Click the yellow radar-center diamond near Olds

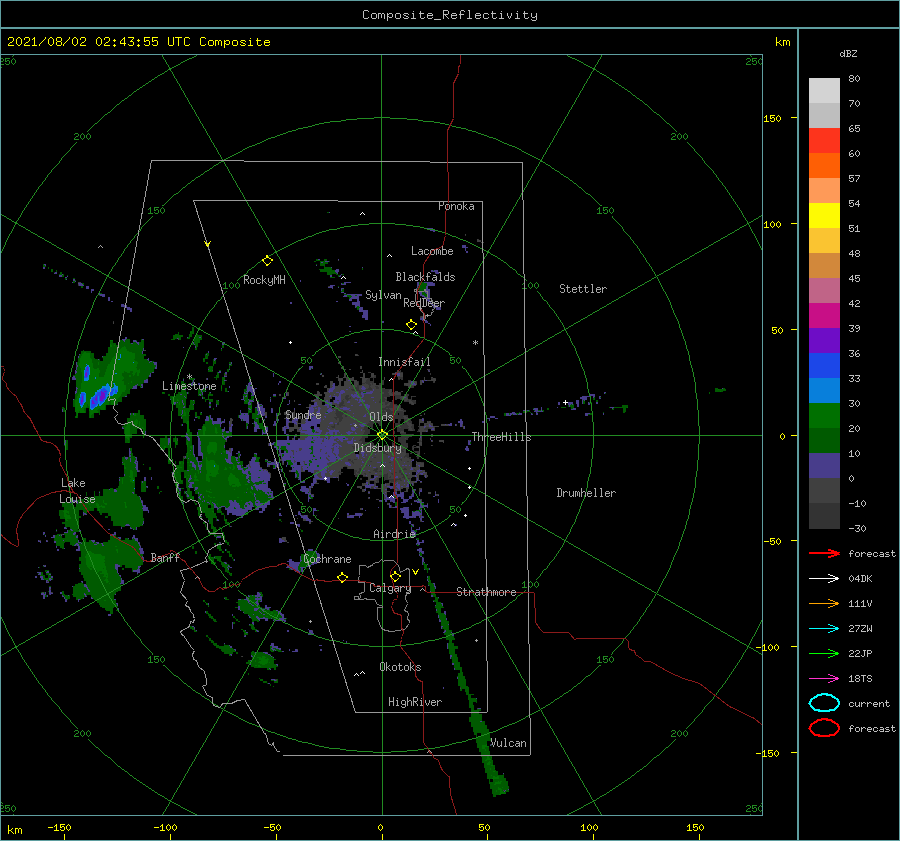click(x=382, y=435)
